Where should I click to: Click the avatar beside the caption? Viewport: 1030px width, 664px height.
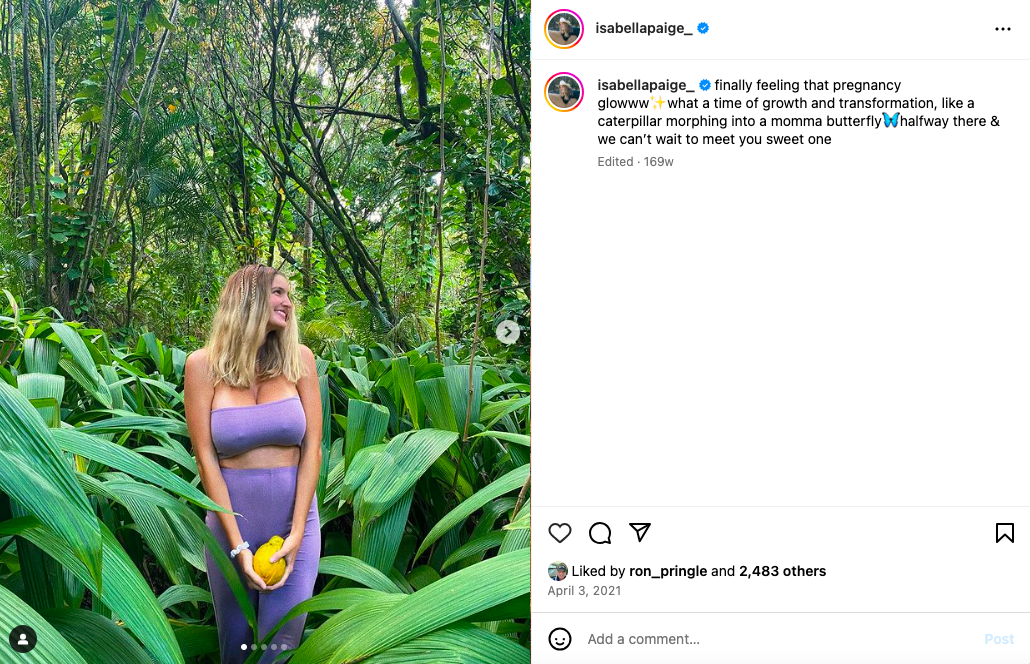(x=564, y=92)
